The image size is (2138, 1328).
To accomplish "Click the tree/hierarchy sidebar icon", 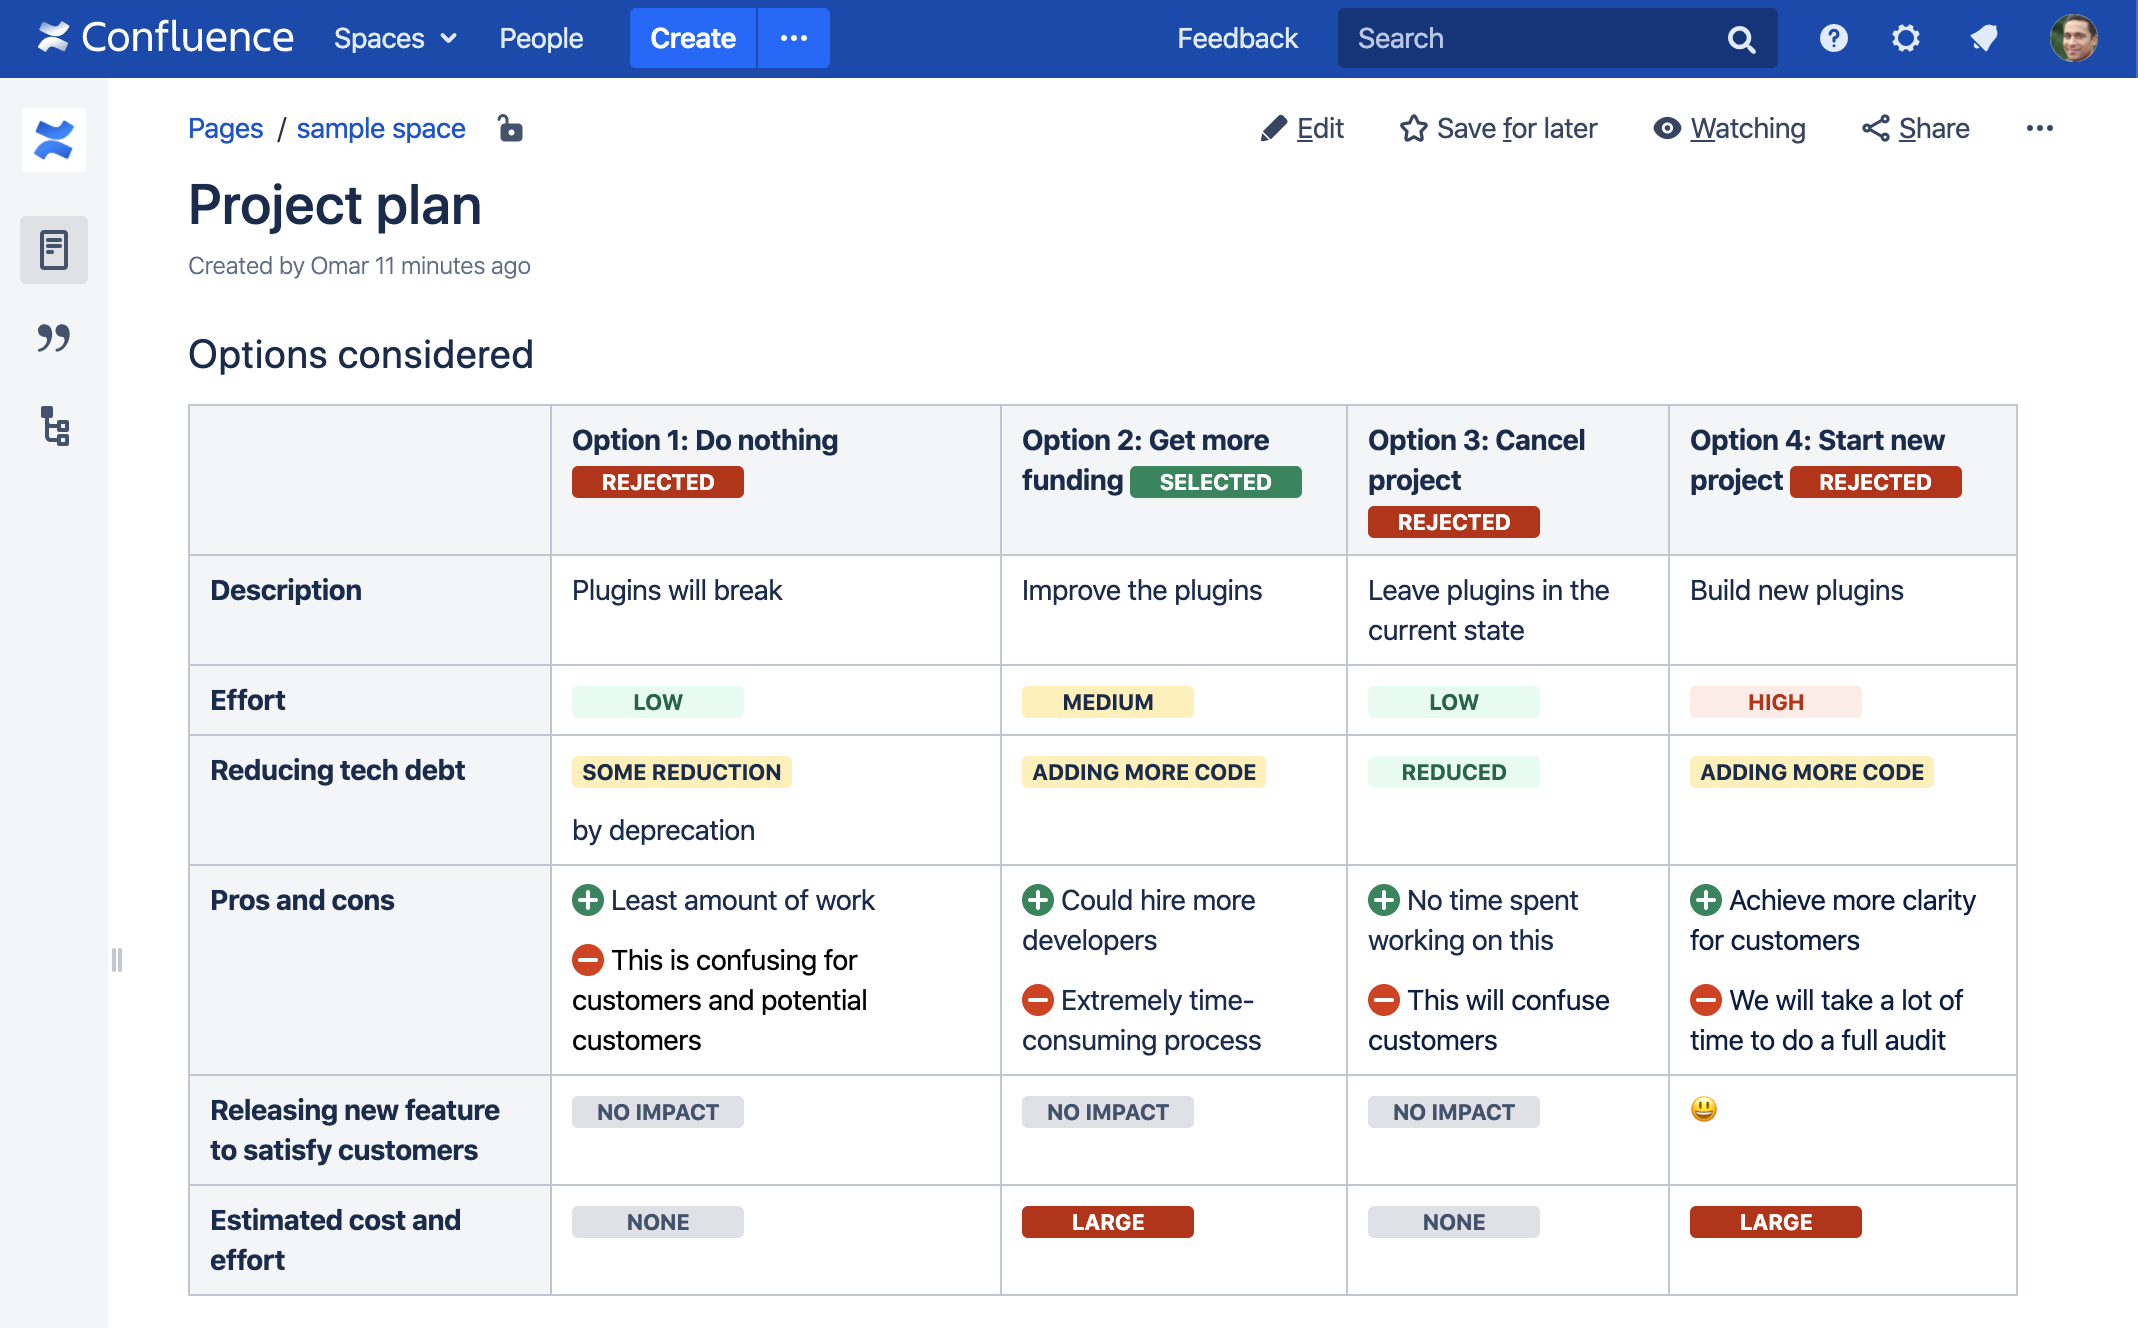I will point(55,427).
